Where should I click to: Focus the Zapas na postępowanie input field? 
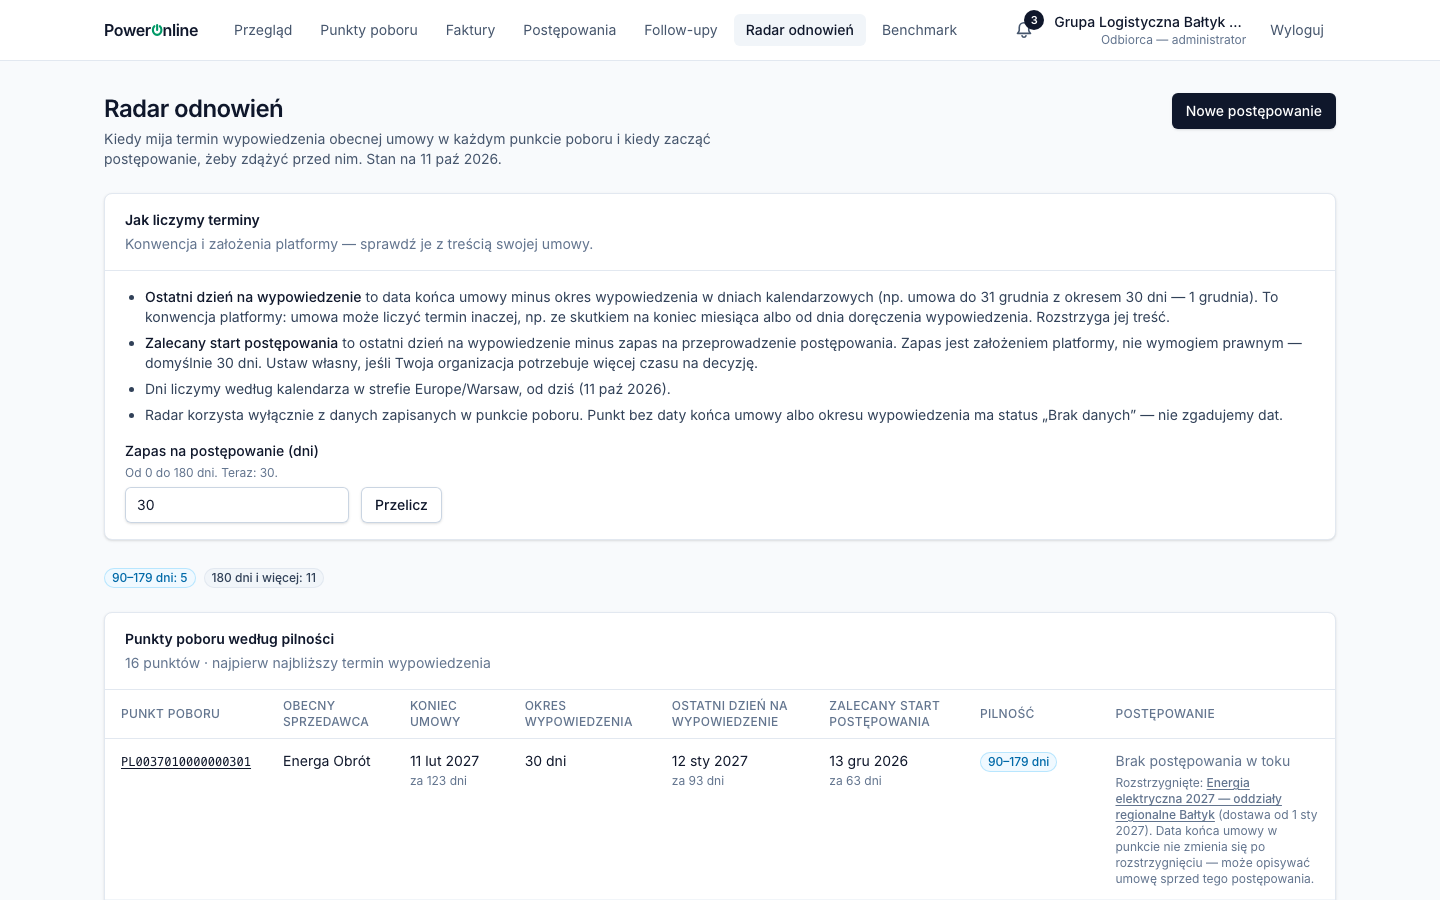tap(237, 505)
